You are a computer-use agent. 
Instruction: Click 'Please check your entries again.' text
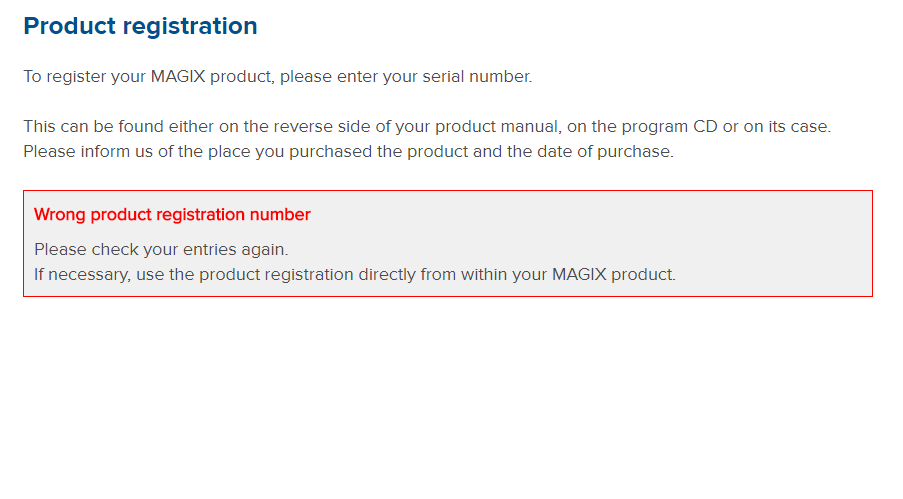tap(161, 250)
